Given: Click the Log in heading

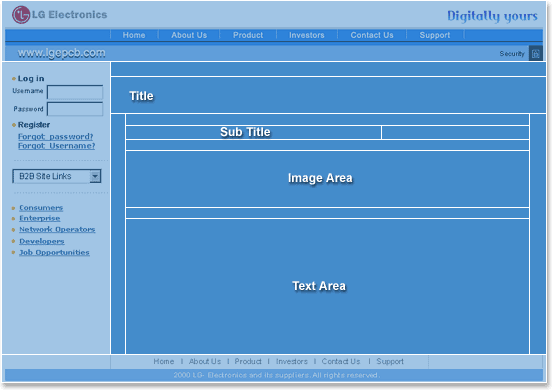Looking at the screenshot, I should click(x=31, y=78).
